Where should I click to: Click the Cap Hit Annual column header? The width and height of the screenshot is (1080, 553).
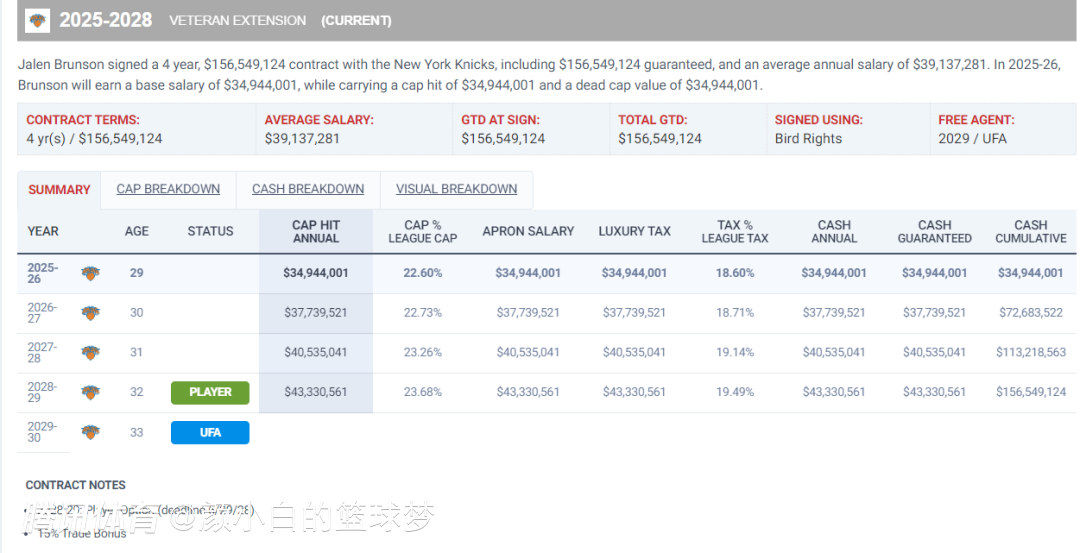tap(315, 231)
